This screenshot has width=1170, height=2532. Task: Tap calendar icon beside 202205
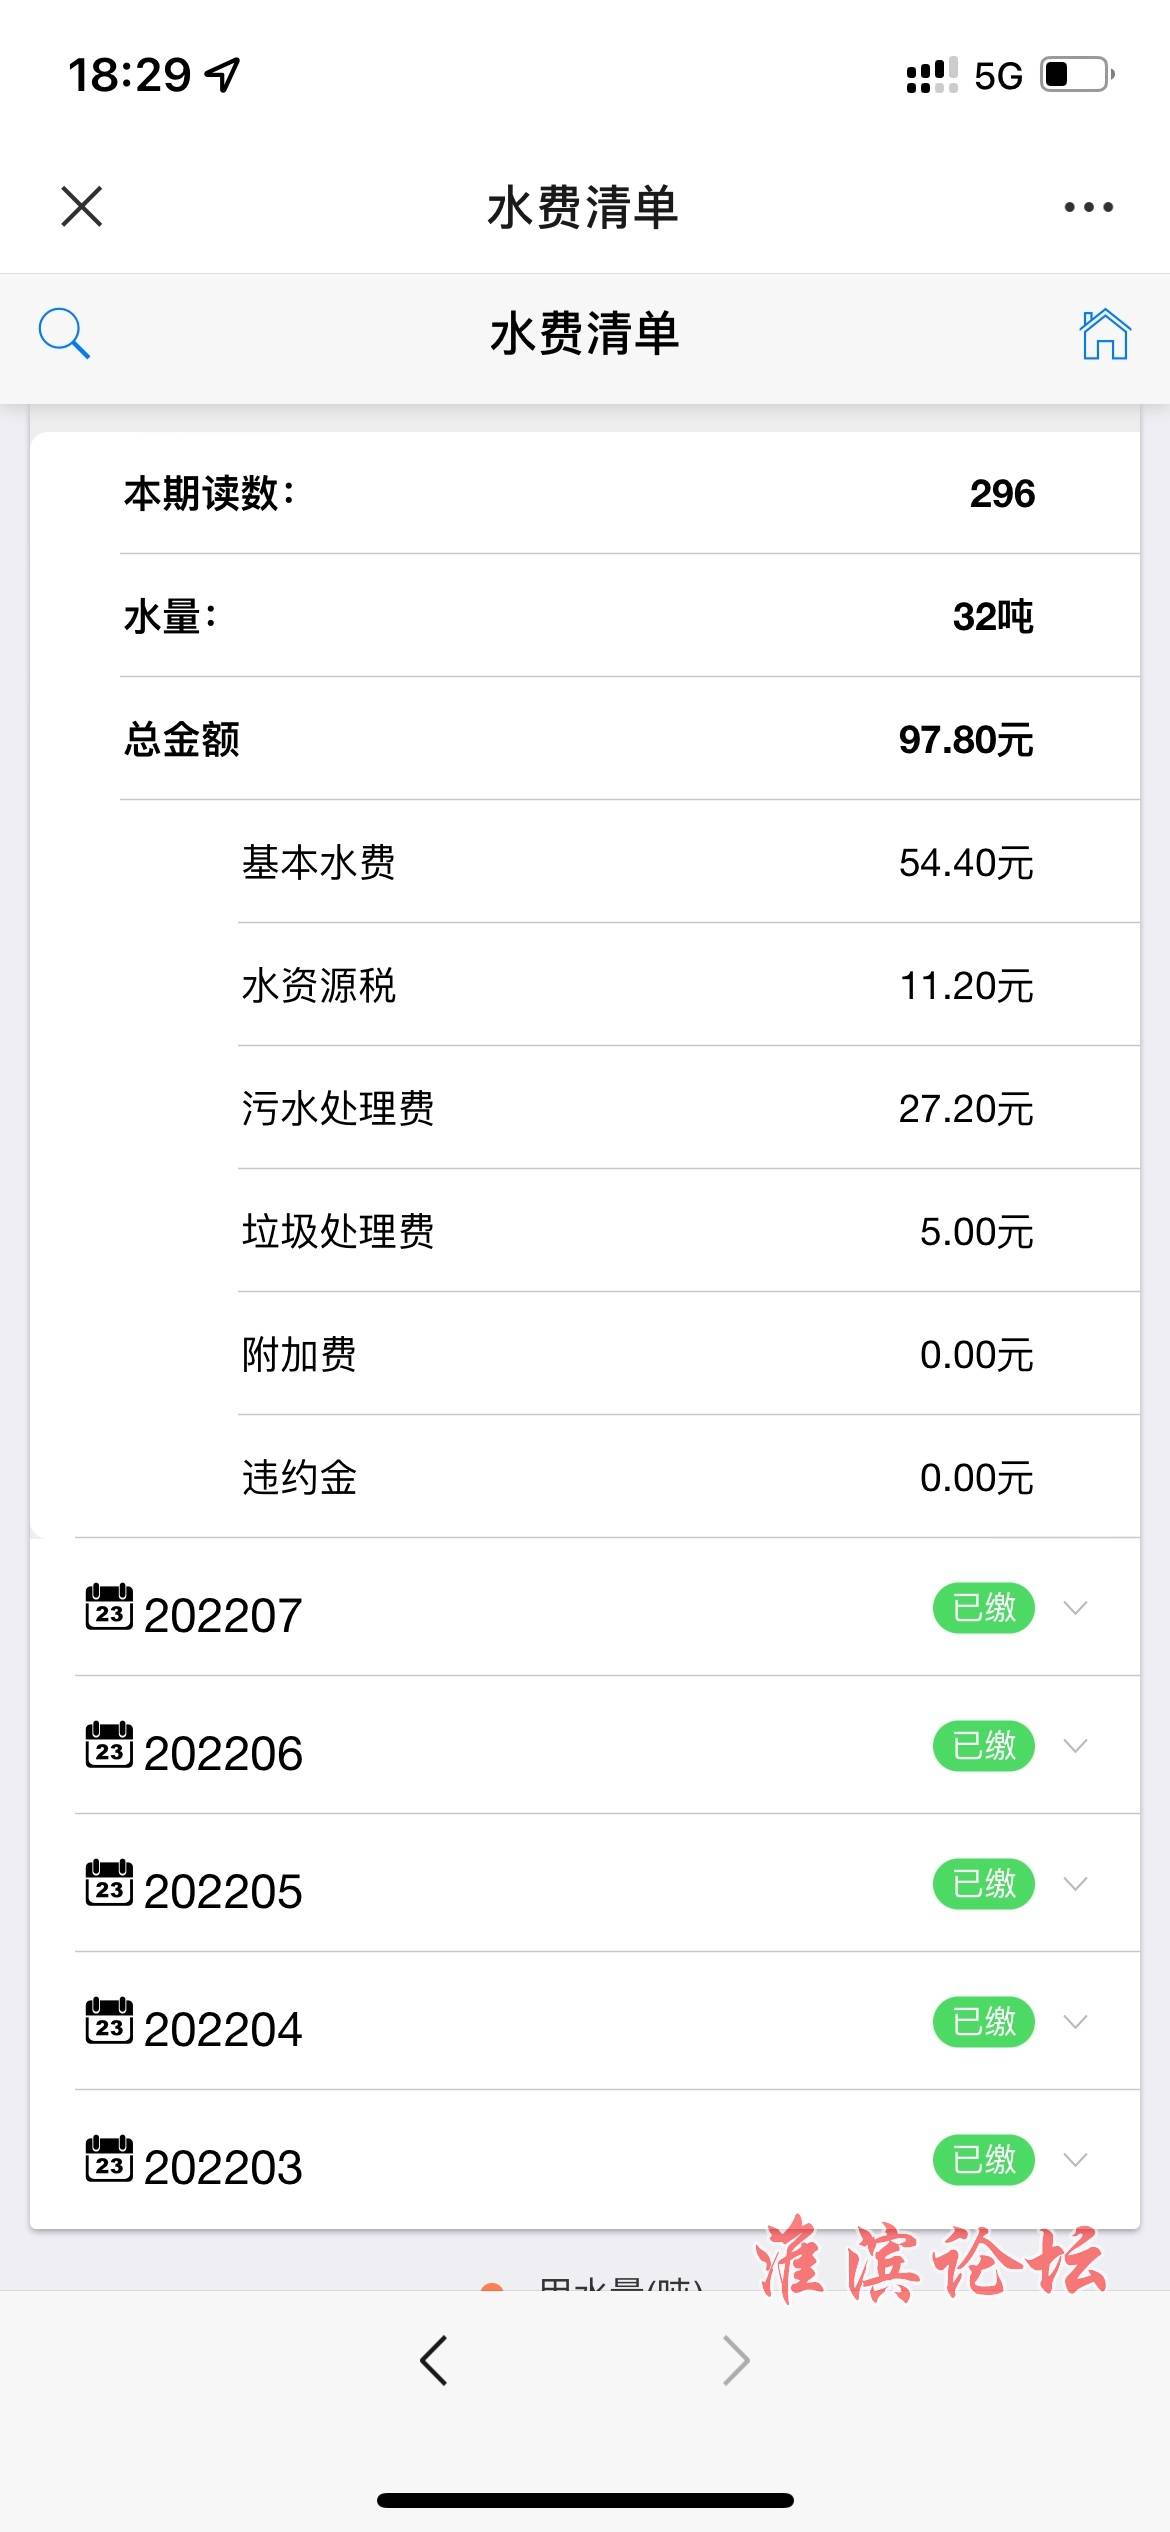click(x=109, y=1883)
